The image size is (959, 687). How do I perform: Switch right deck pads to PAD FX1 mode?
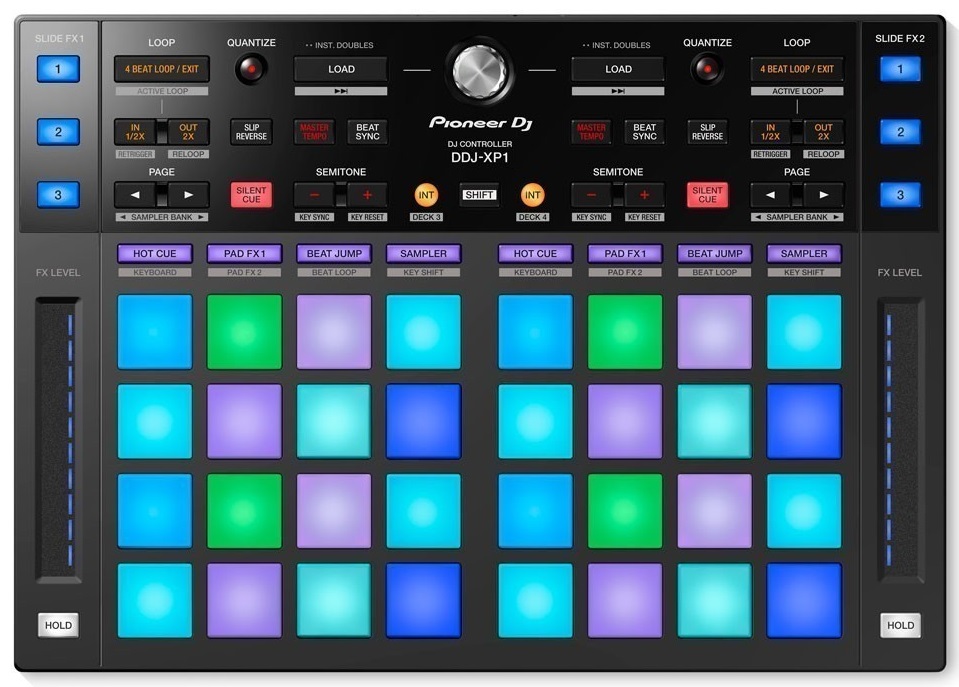(625, 254)
